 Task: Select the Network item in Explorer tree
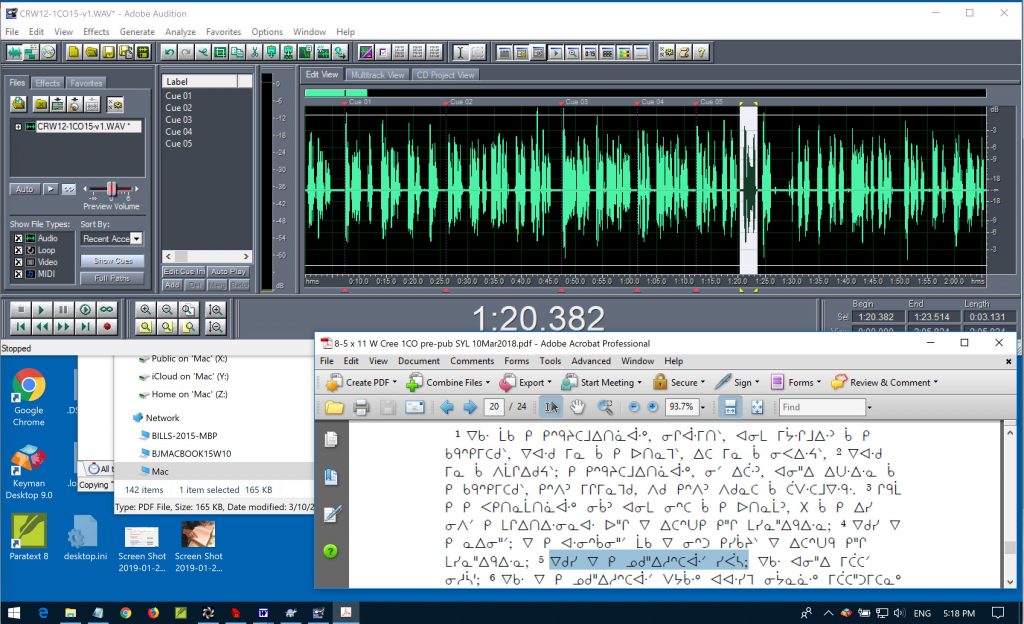pos(162,418)
